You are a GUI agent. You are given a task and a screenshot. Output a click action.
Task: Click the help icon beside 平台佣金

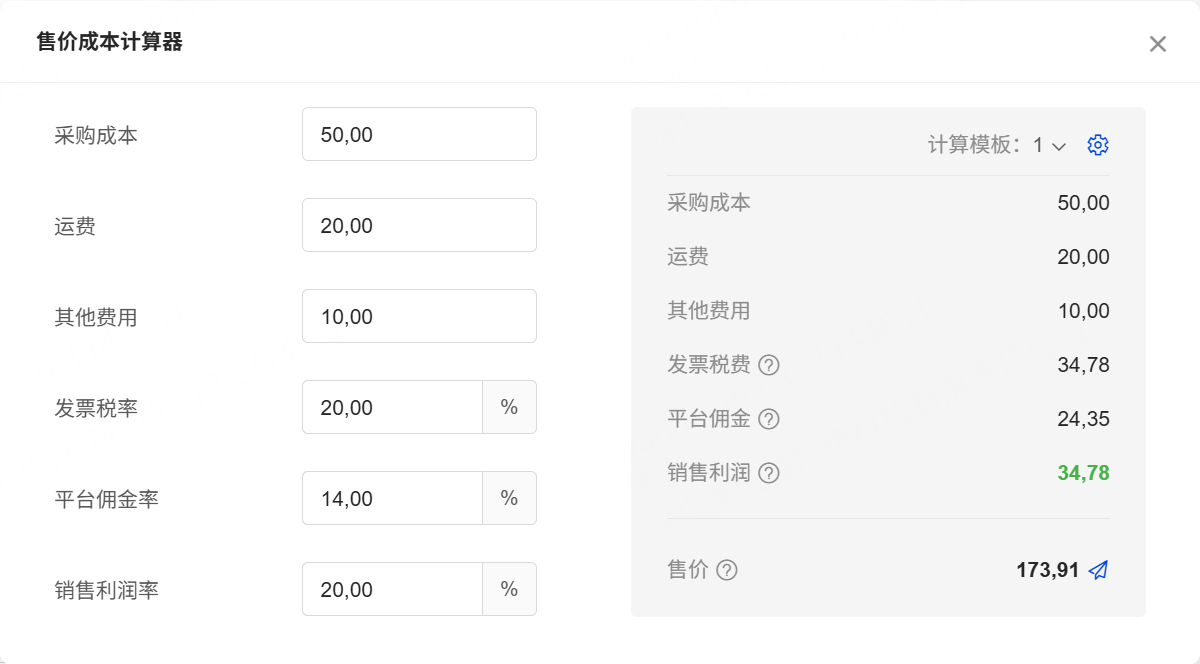[769, 419]
